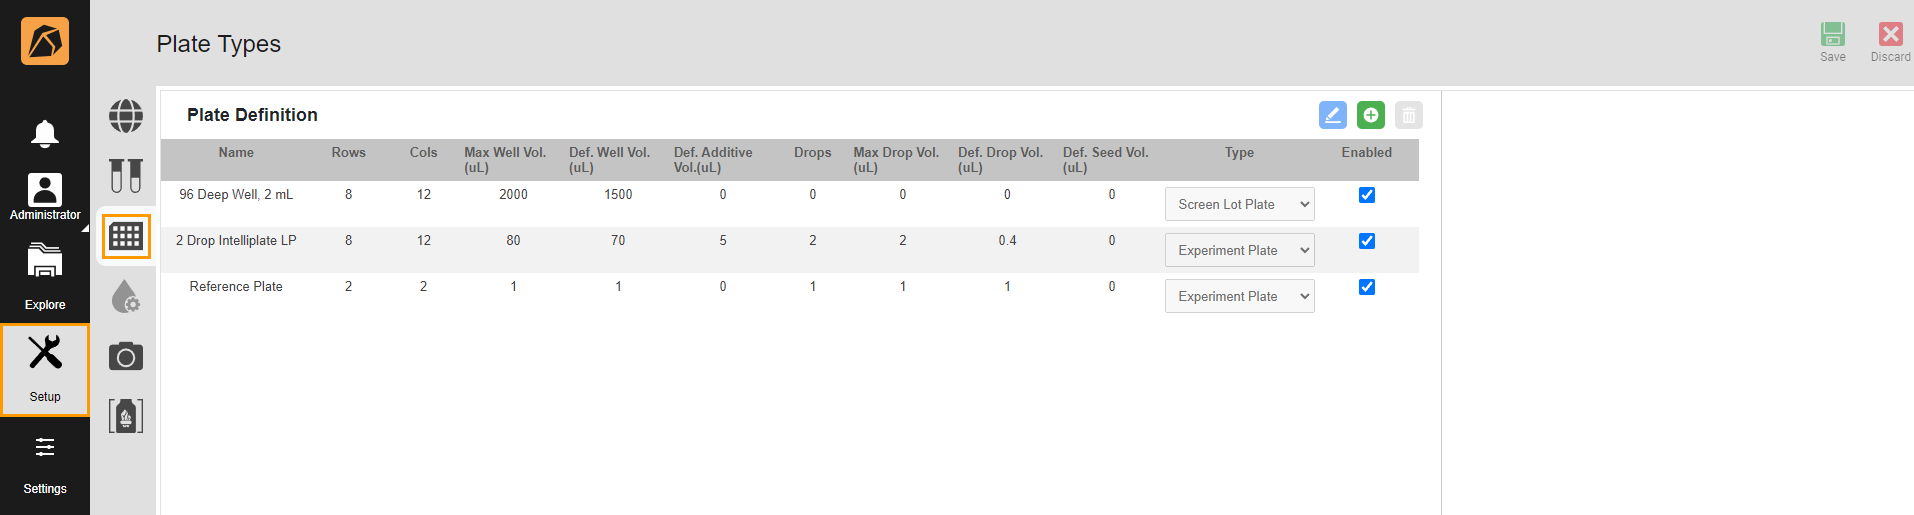The height and width of the screenshot is (515, 1914).
Task: Click the Plate Definition heading
Action: pyautogui.click(x=252, y=115)
